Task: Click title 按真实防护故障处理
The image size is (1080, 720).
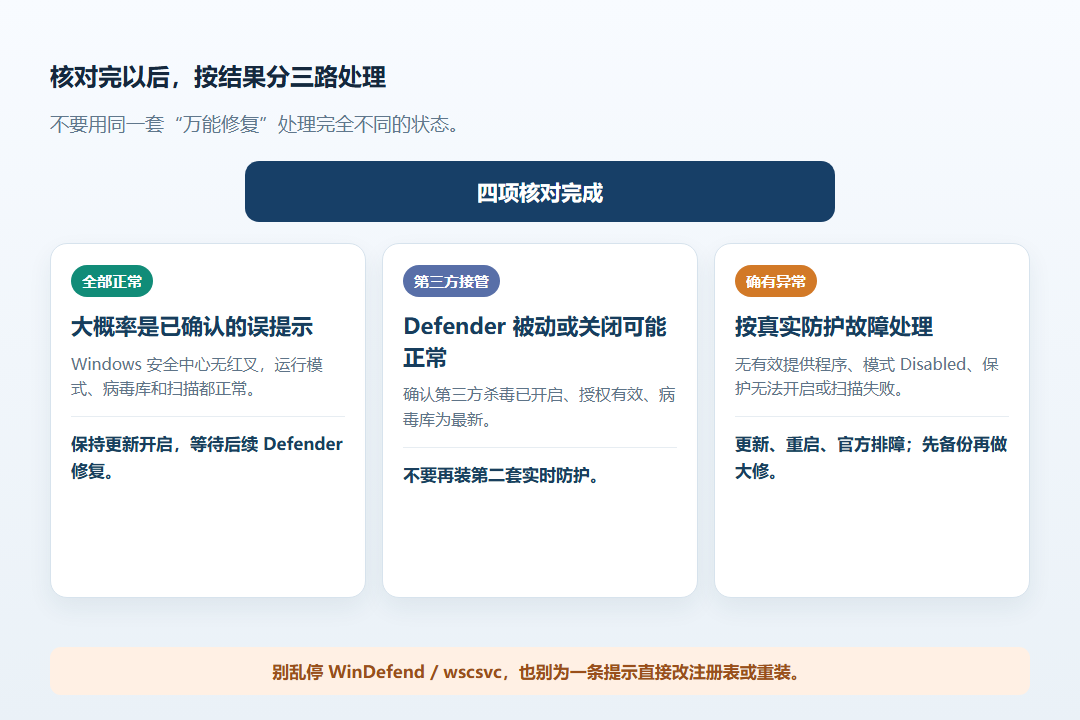Action: [x=833, y=327]
